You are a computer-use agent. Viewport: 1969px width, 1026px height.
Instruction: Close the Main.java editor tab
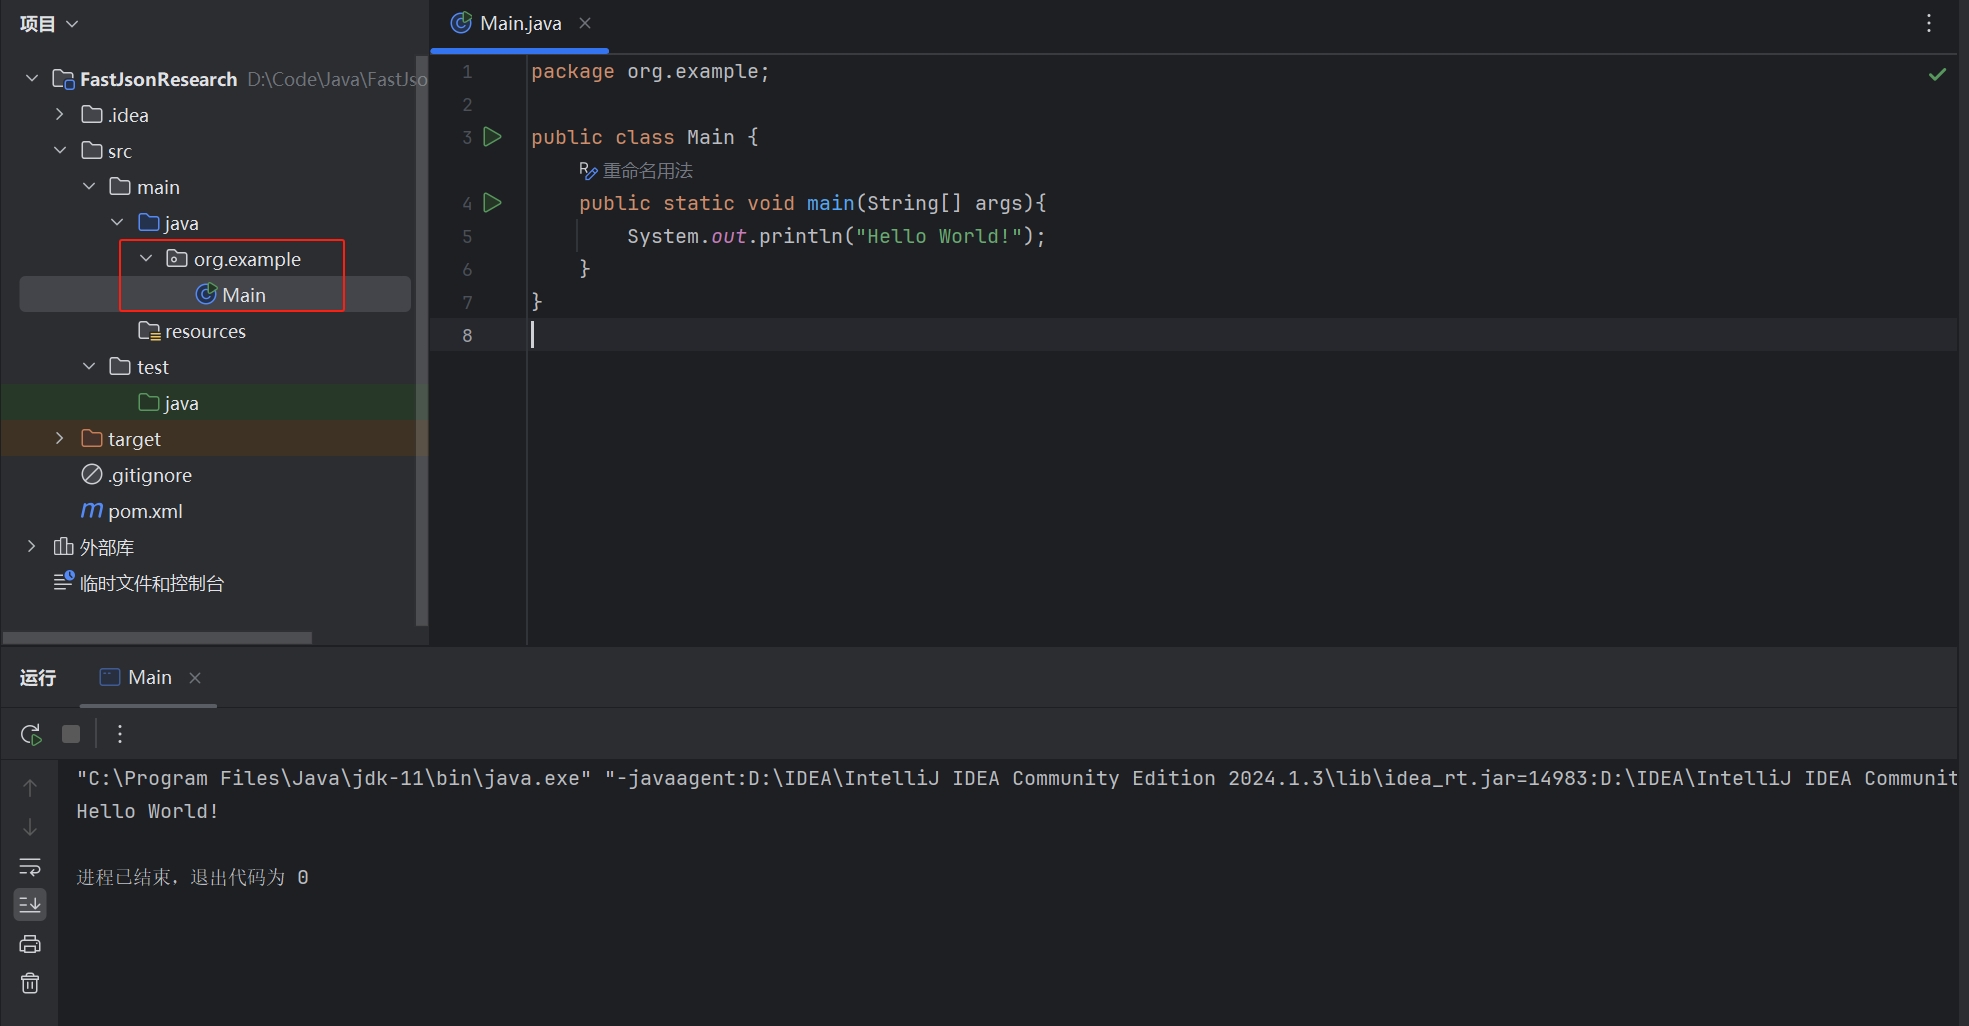pyautogui.click(x=585, y=23)
